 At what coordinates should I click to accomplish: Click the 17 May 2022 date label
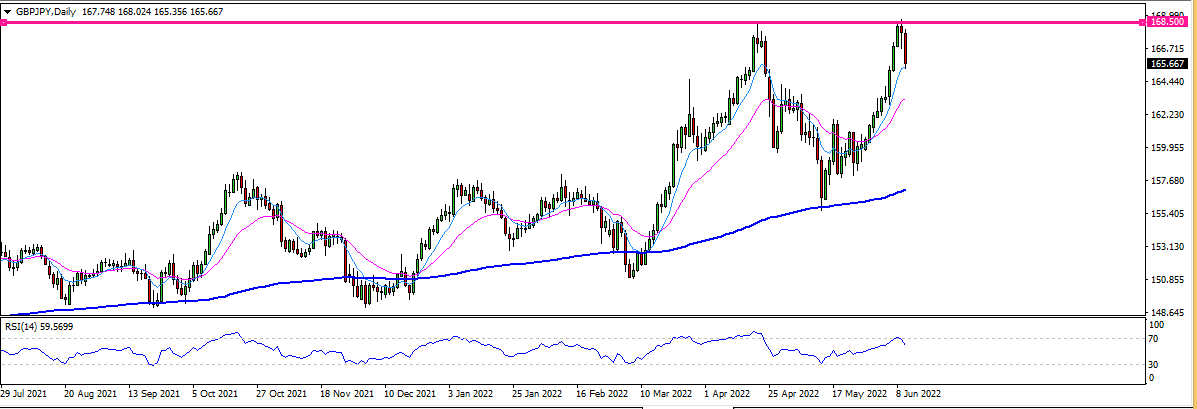pos(859,395)
